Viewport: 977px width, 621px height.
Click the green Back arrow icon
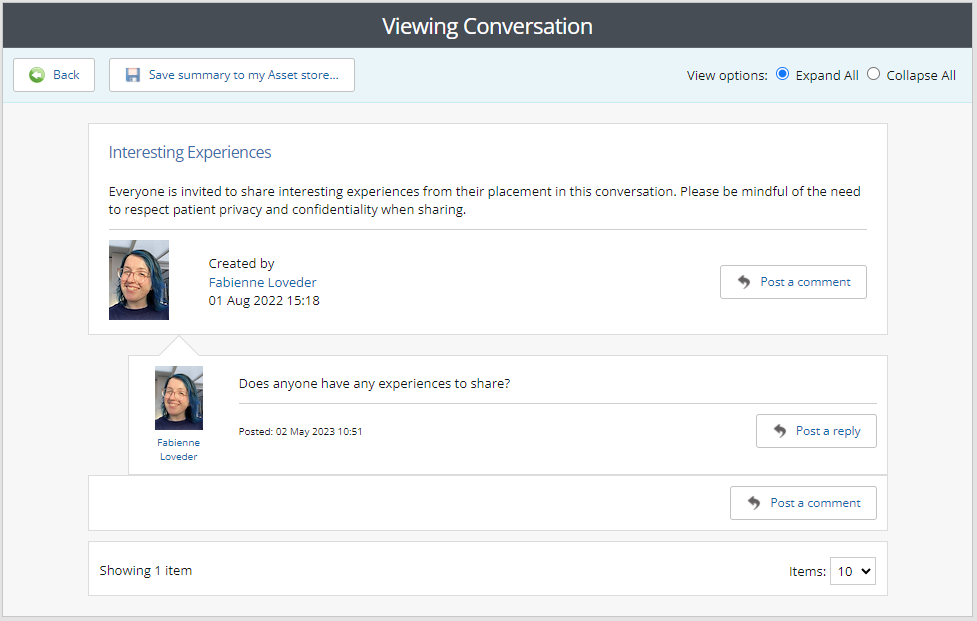37,75
